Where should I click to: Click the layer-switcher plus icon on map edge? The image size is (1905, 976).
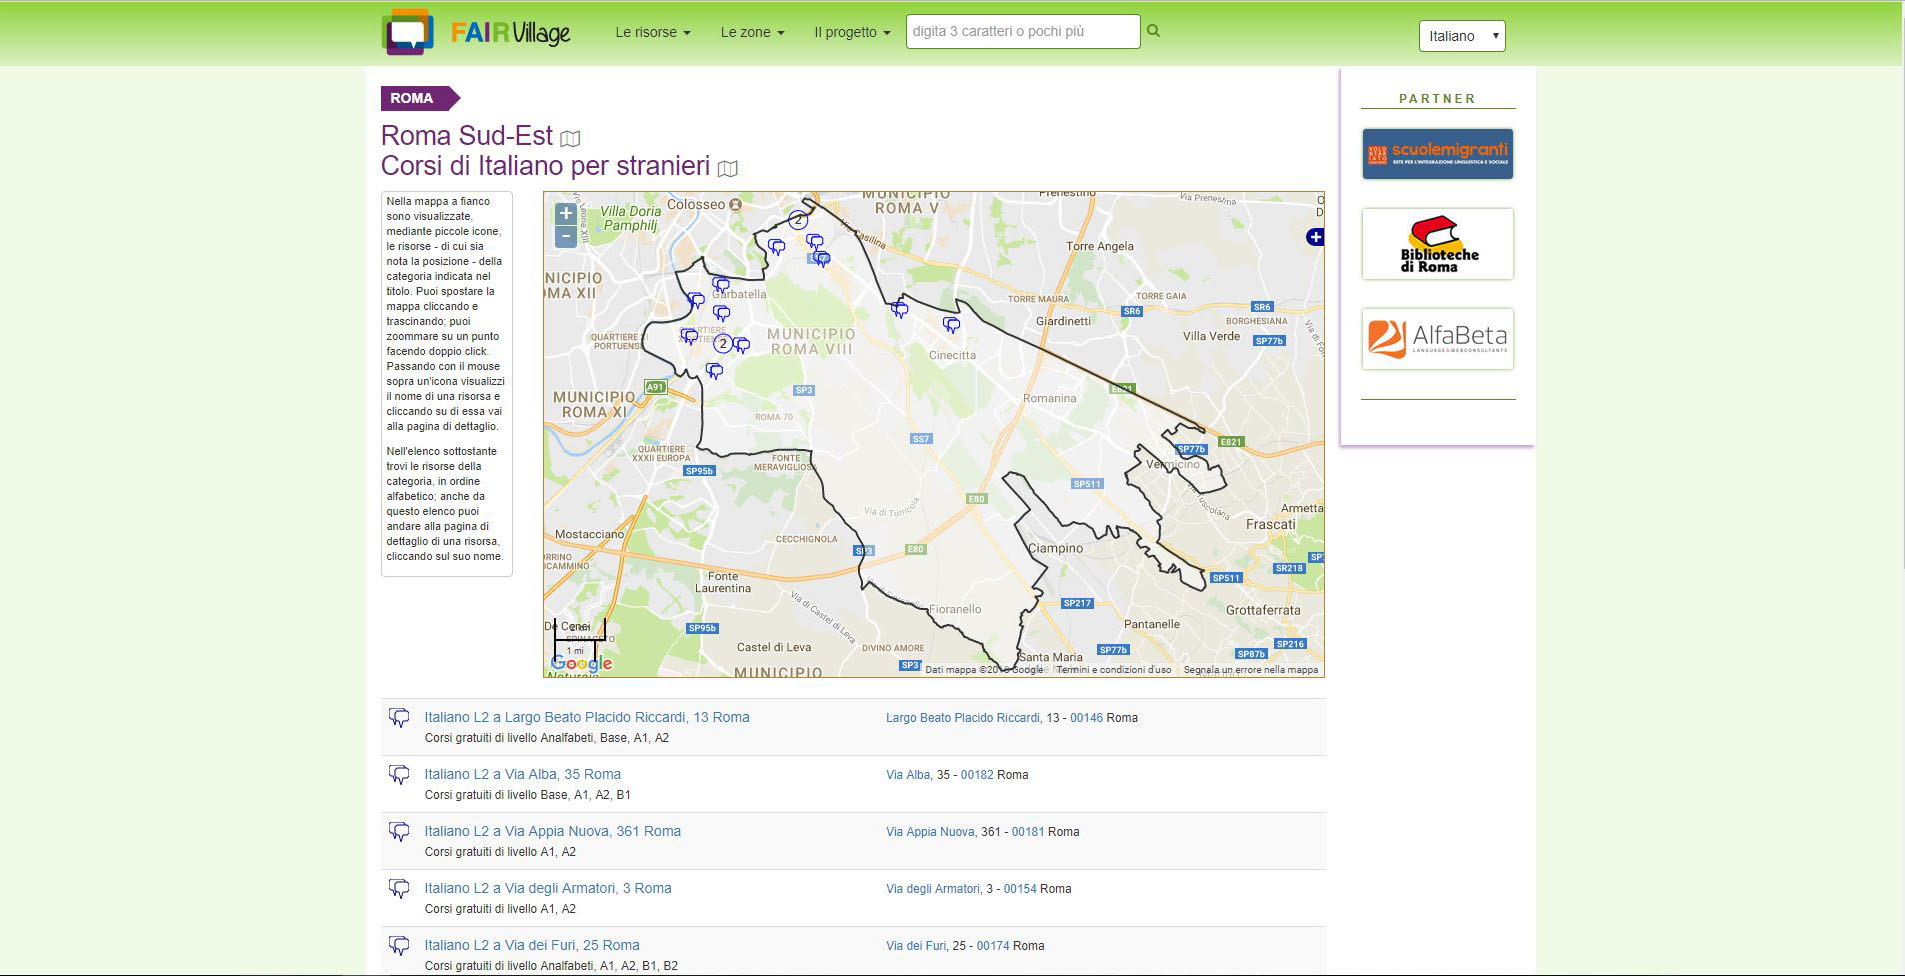tap(1315, 237)
